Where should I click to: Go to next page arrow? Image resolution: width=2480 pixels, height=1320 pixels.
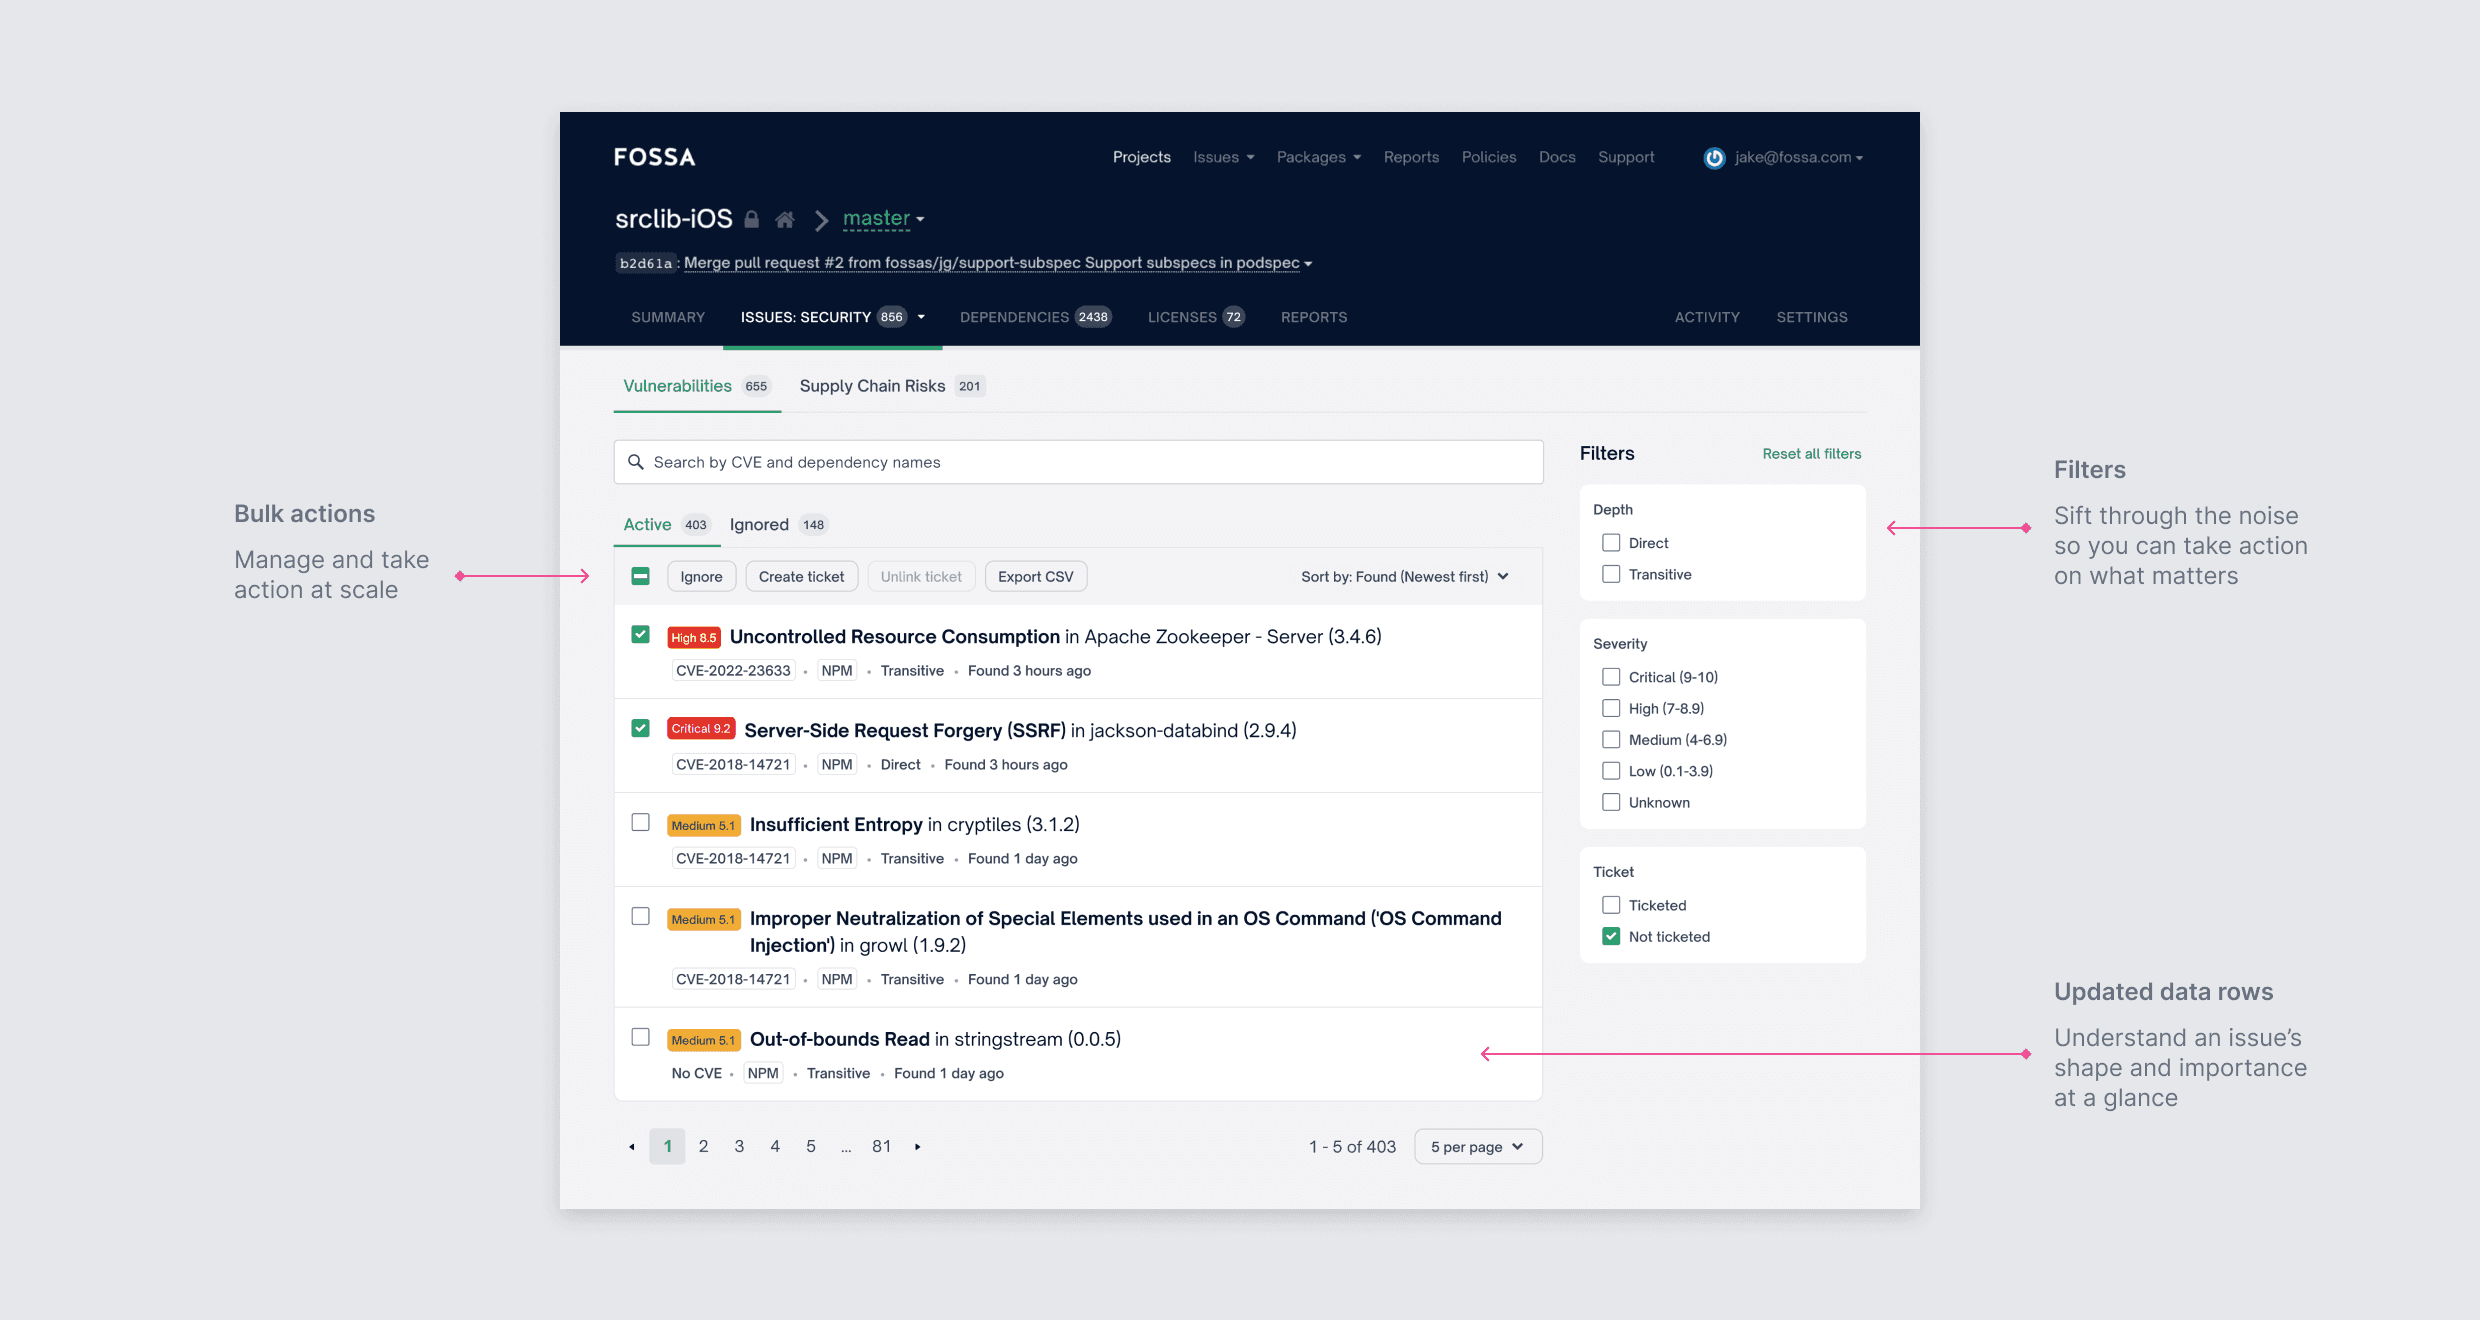coord(917,1147)
